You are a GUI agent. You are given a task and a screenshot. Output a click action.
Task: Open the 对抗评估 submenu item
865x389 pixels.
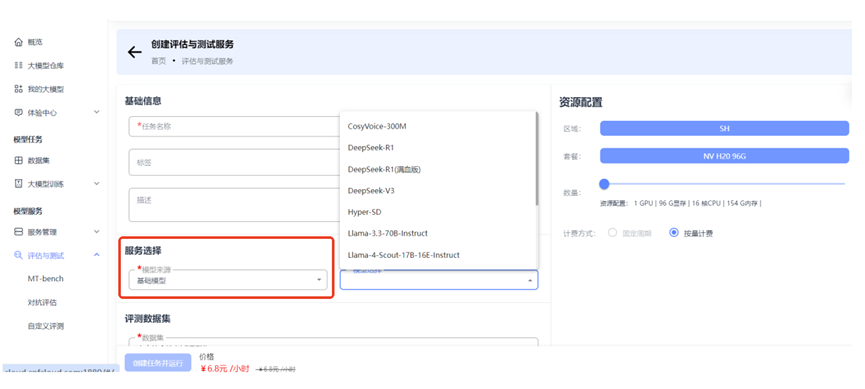[42, 302]
